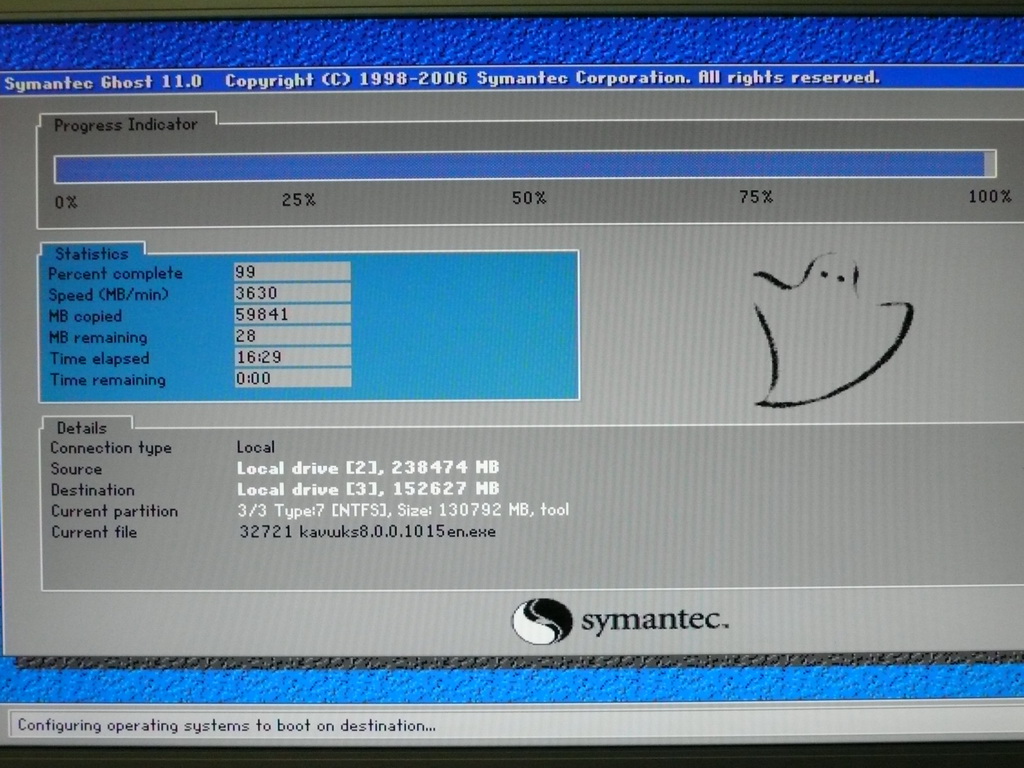This screenshot has height=768, width=1024.
Task: Click the blue progress indicator bar
Action: tap(524, 165)
